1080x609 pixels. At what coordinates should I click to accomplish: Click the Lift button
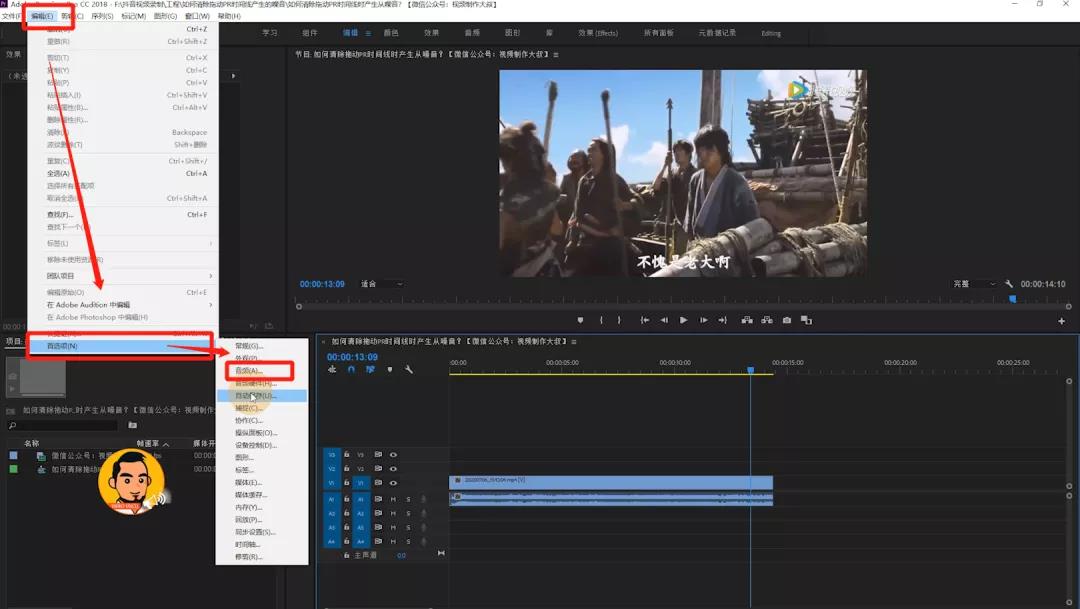tap(747, 320)
